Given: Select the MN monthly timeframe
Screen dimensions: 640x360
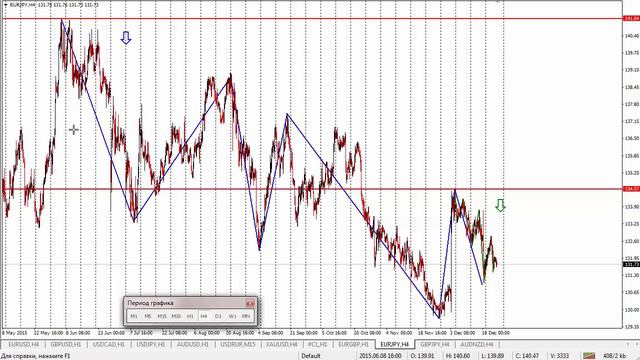Looking at the screenshot, I should pyautogui.click(x=246, y=316).
